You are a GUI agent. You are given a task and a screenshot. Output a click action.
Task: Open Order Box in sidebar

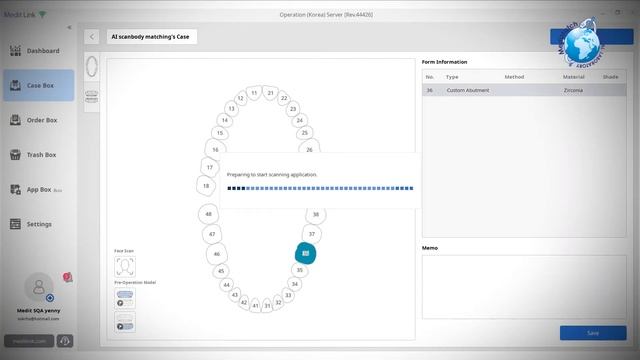(x=39, y=120)
